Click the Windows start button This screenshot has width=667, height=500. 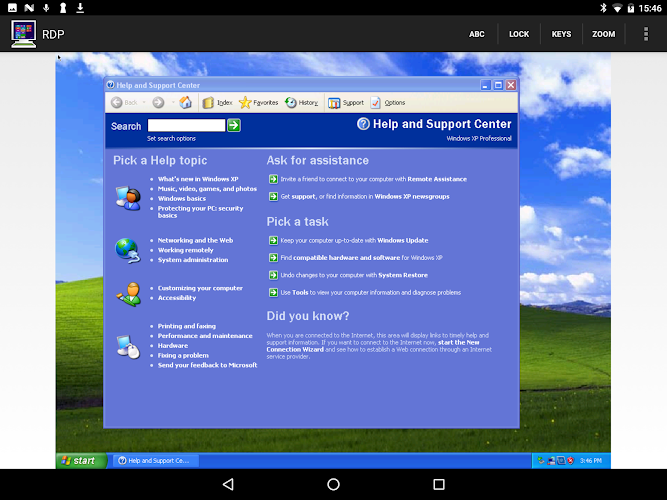point(81,461)
